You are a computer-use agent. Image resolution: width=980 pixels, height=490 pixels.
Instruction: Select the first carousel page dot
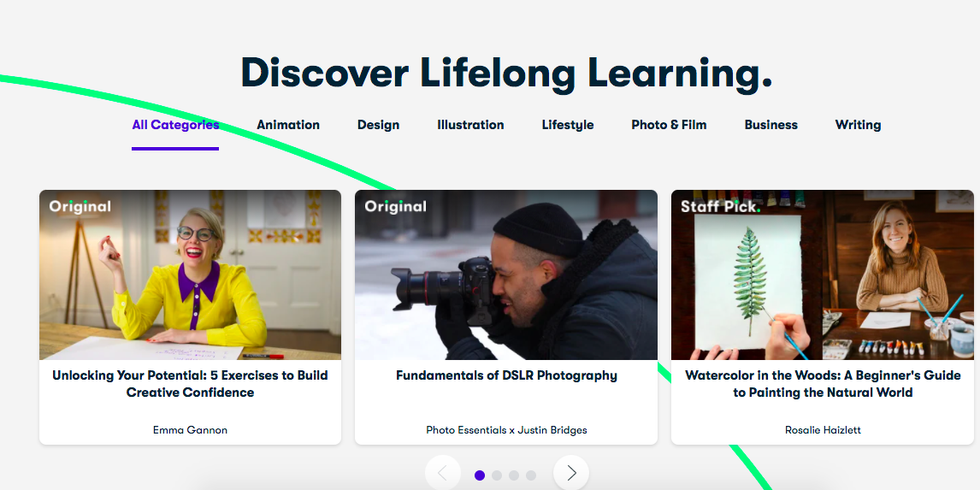coord(479,476)
